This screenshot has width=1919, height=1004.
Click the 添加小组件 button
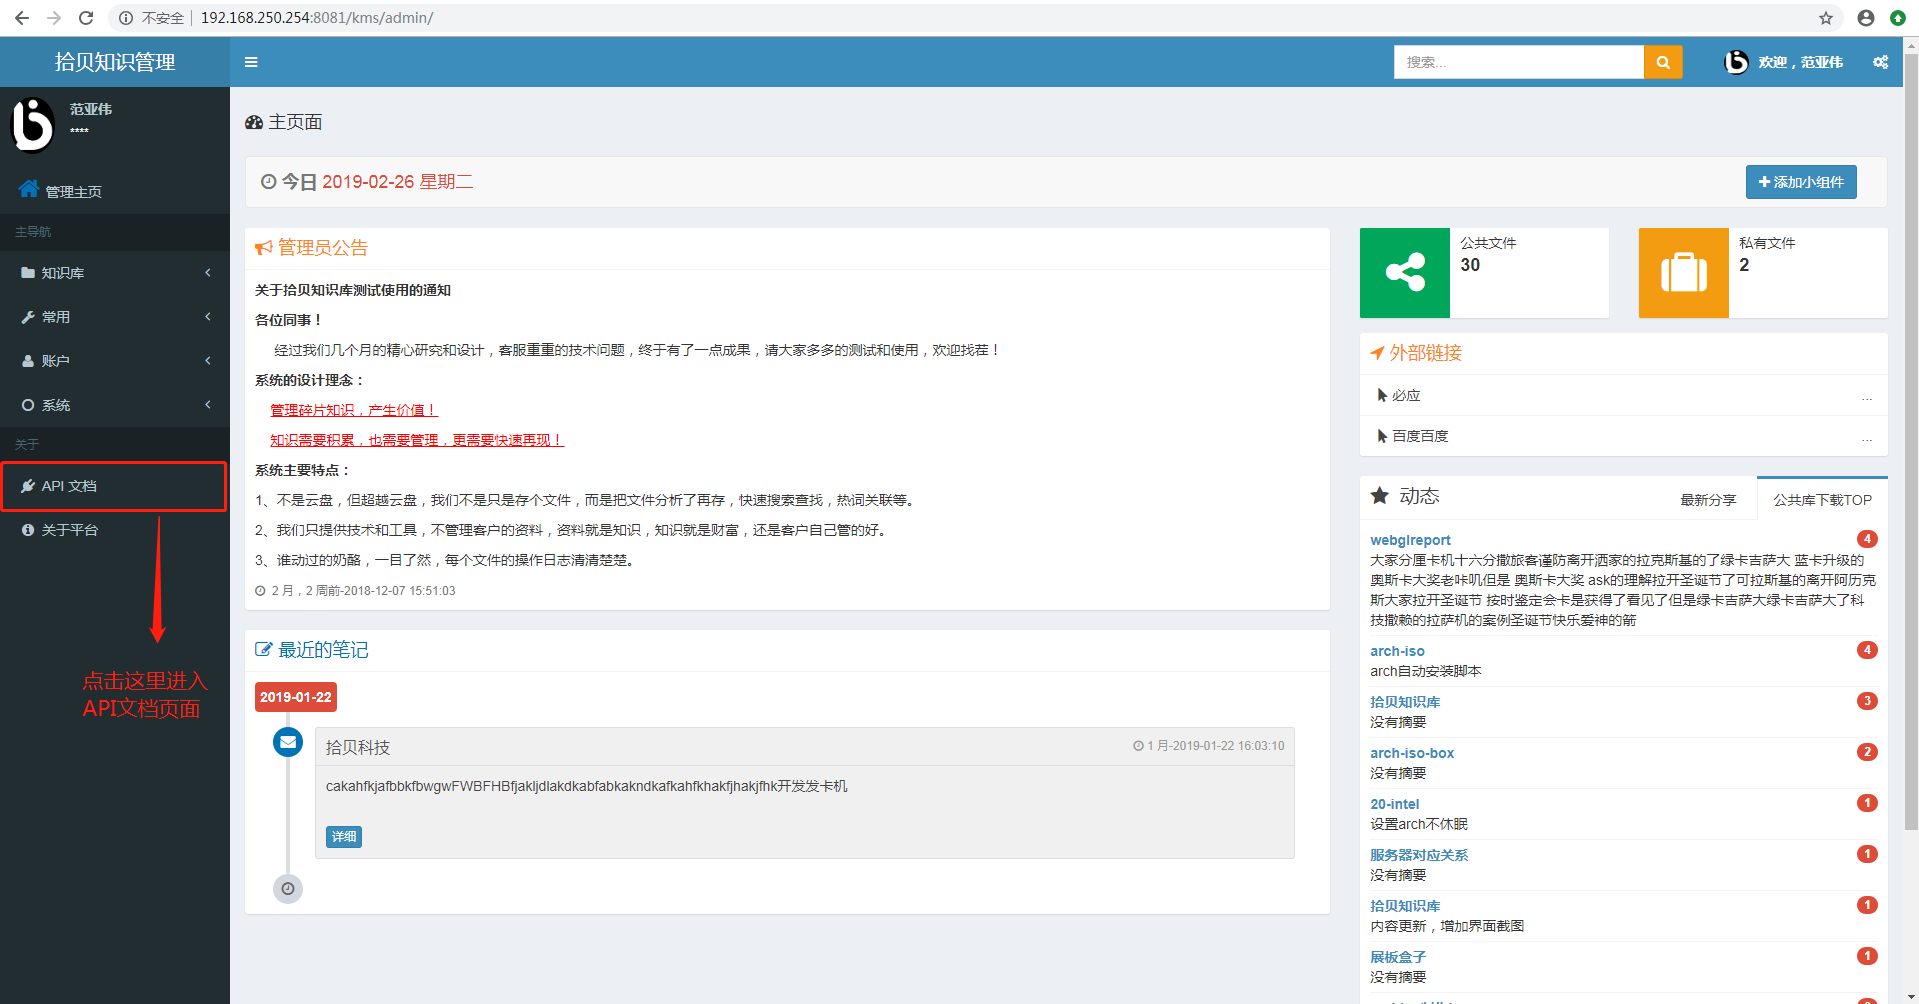(x=1801, y=182)
